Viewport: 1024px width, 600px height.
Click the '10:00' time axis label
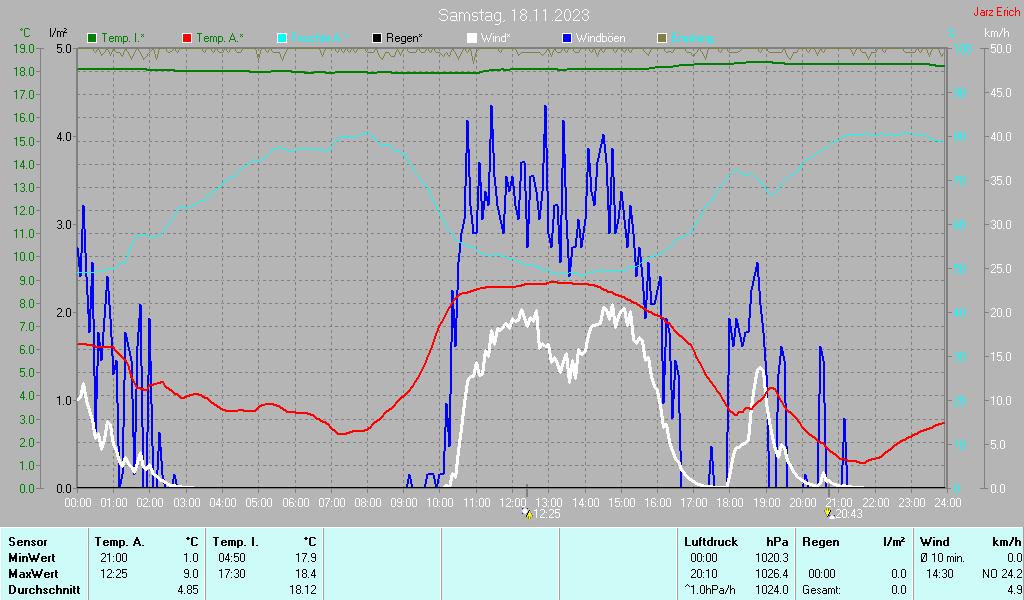tap(440, 503)
